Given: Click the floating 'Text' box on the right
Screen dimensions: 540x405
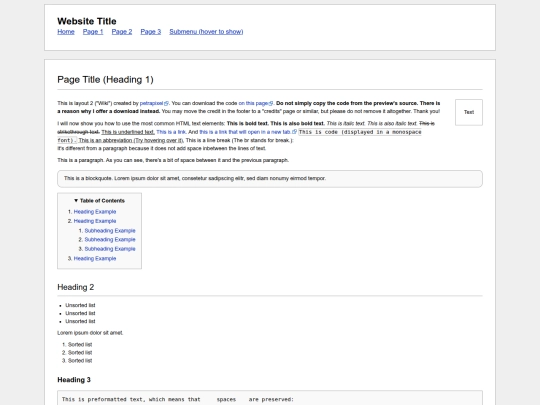Looking at the screenshot, I should [469, 112].
